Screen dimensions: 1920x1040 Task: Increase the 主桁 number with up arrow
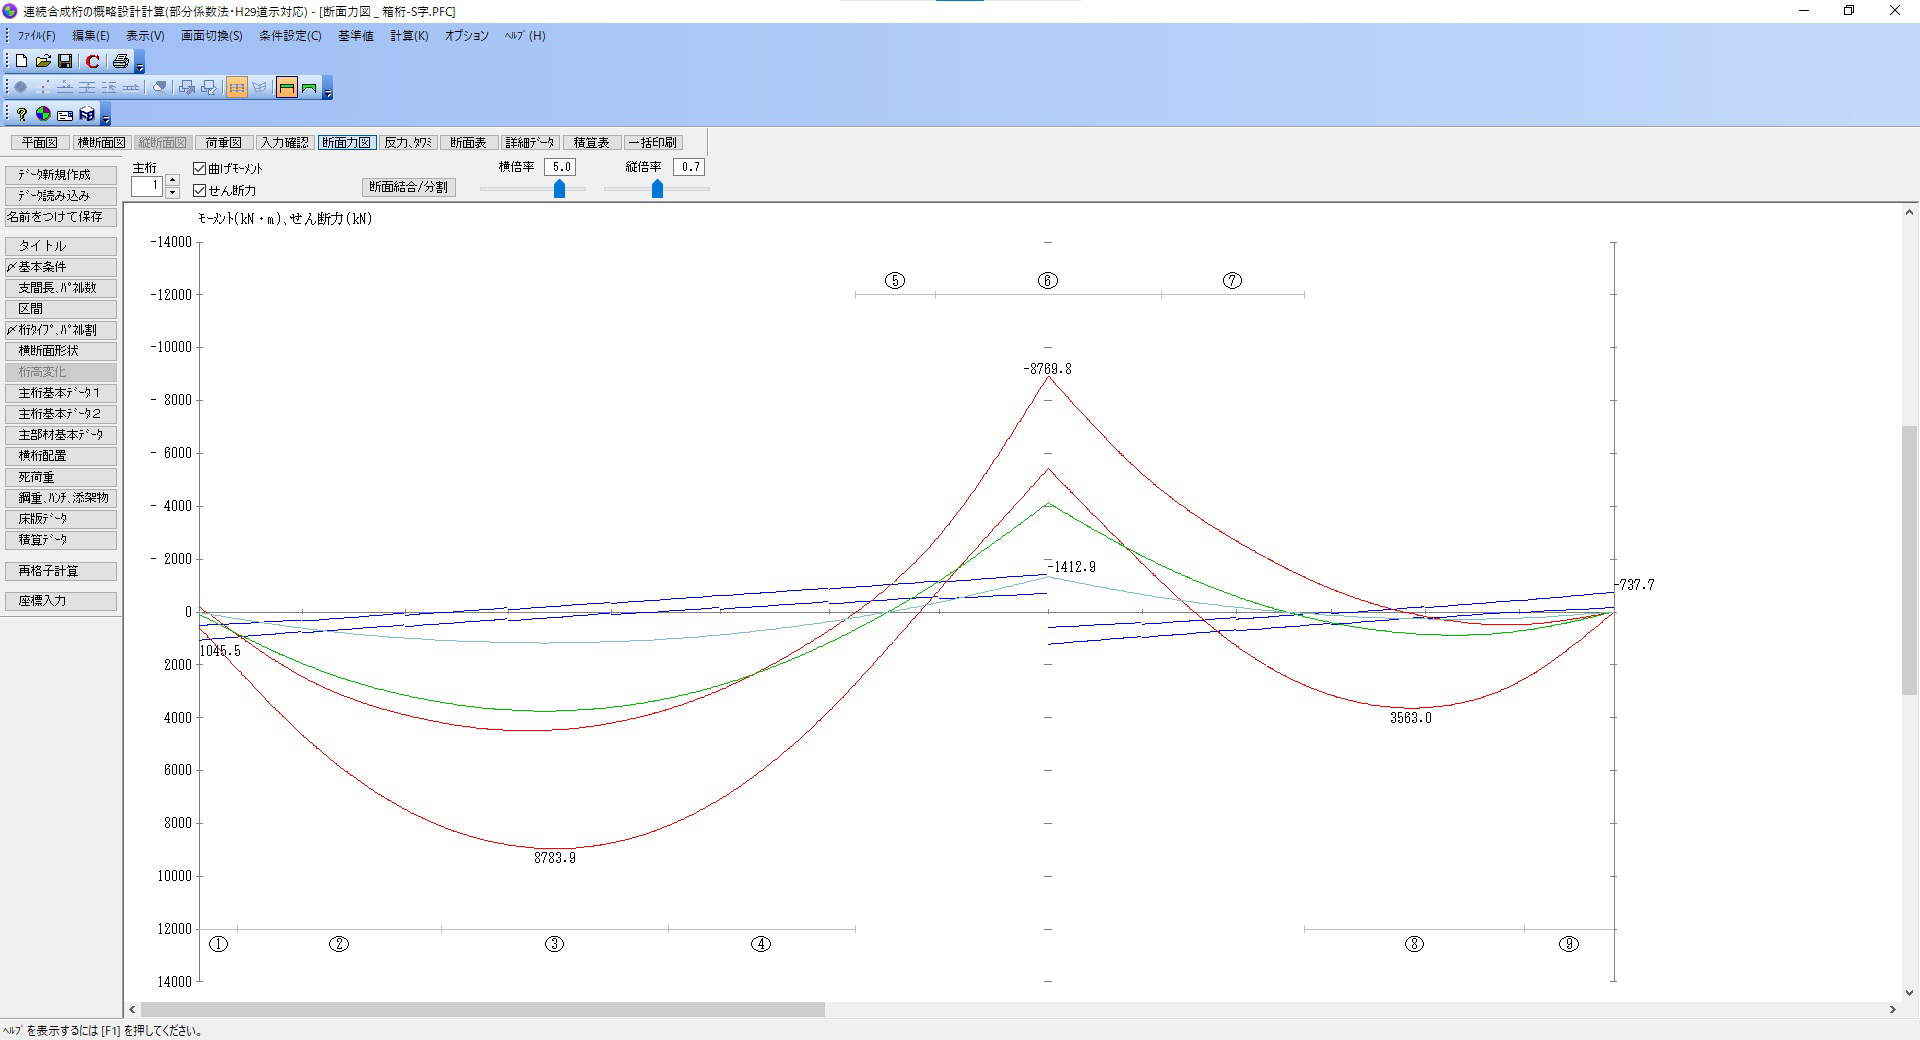(x=172, y=181)
